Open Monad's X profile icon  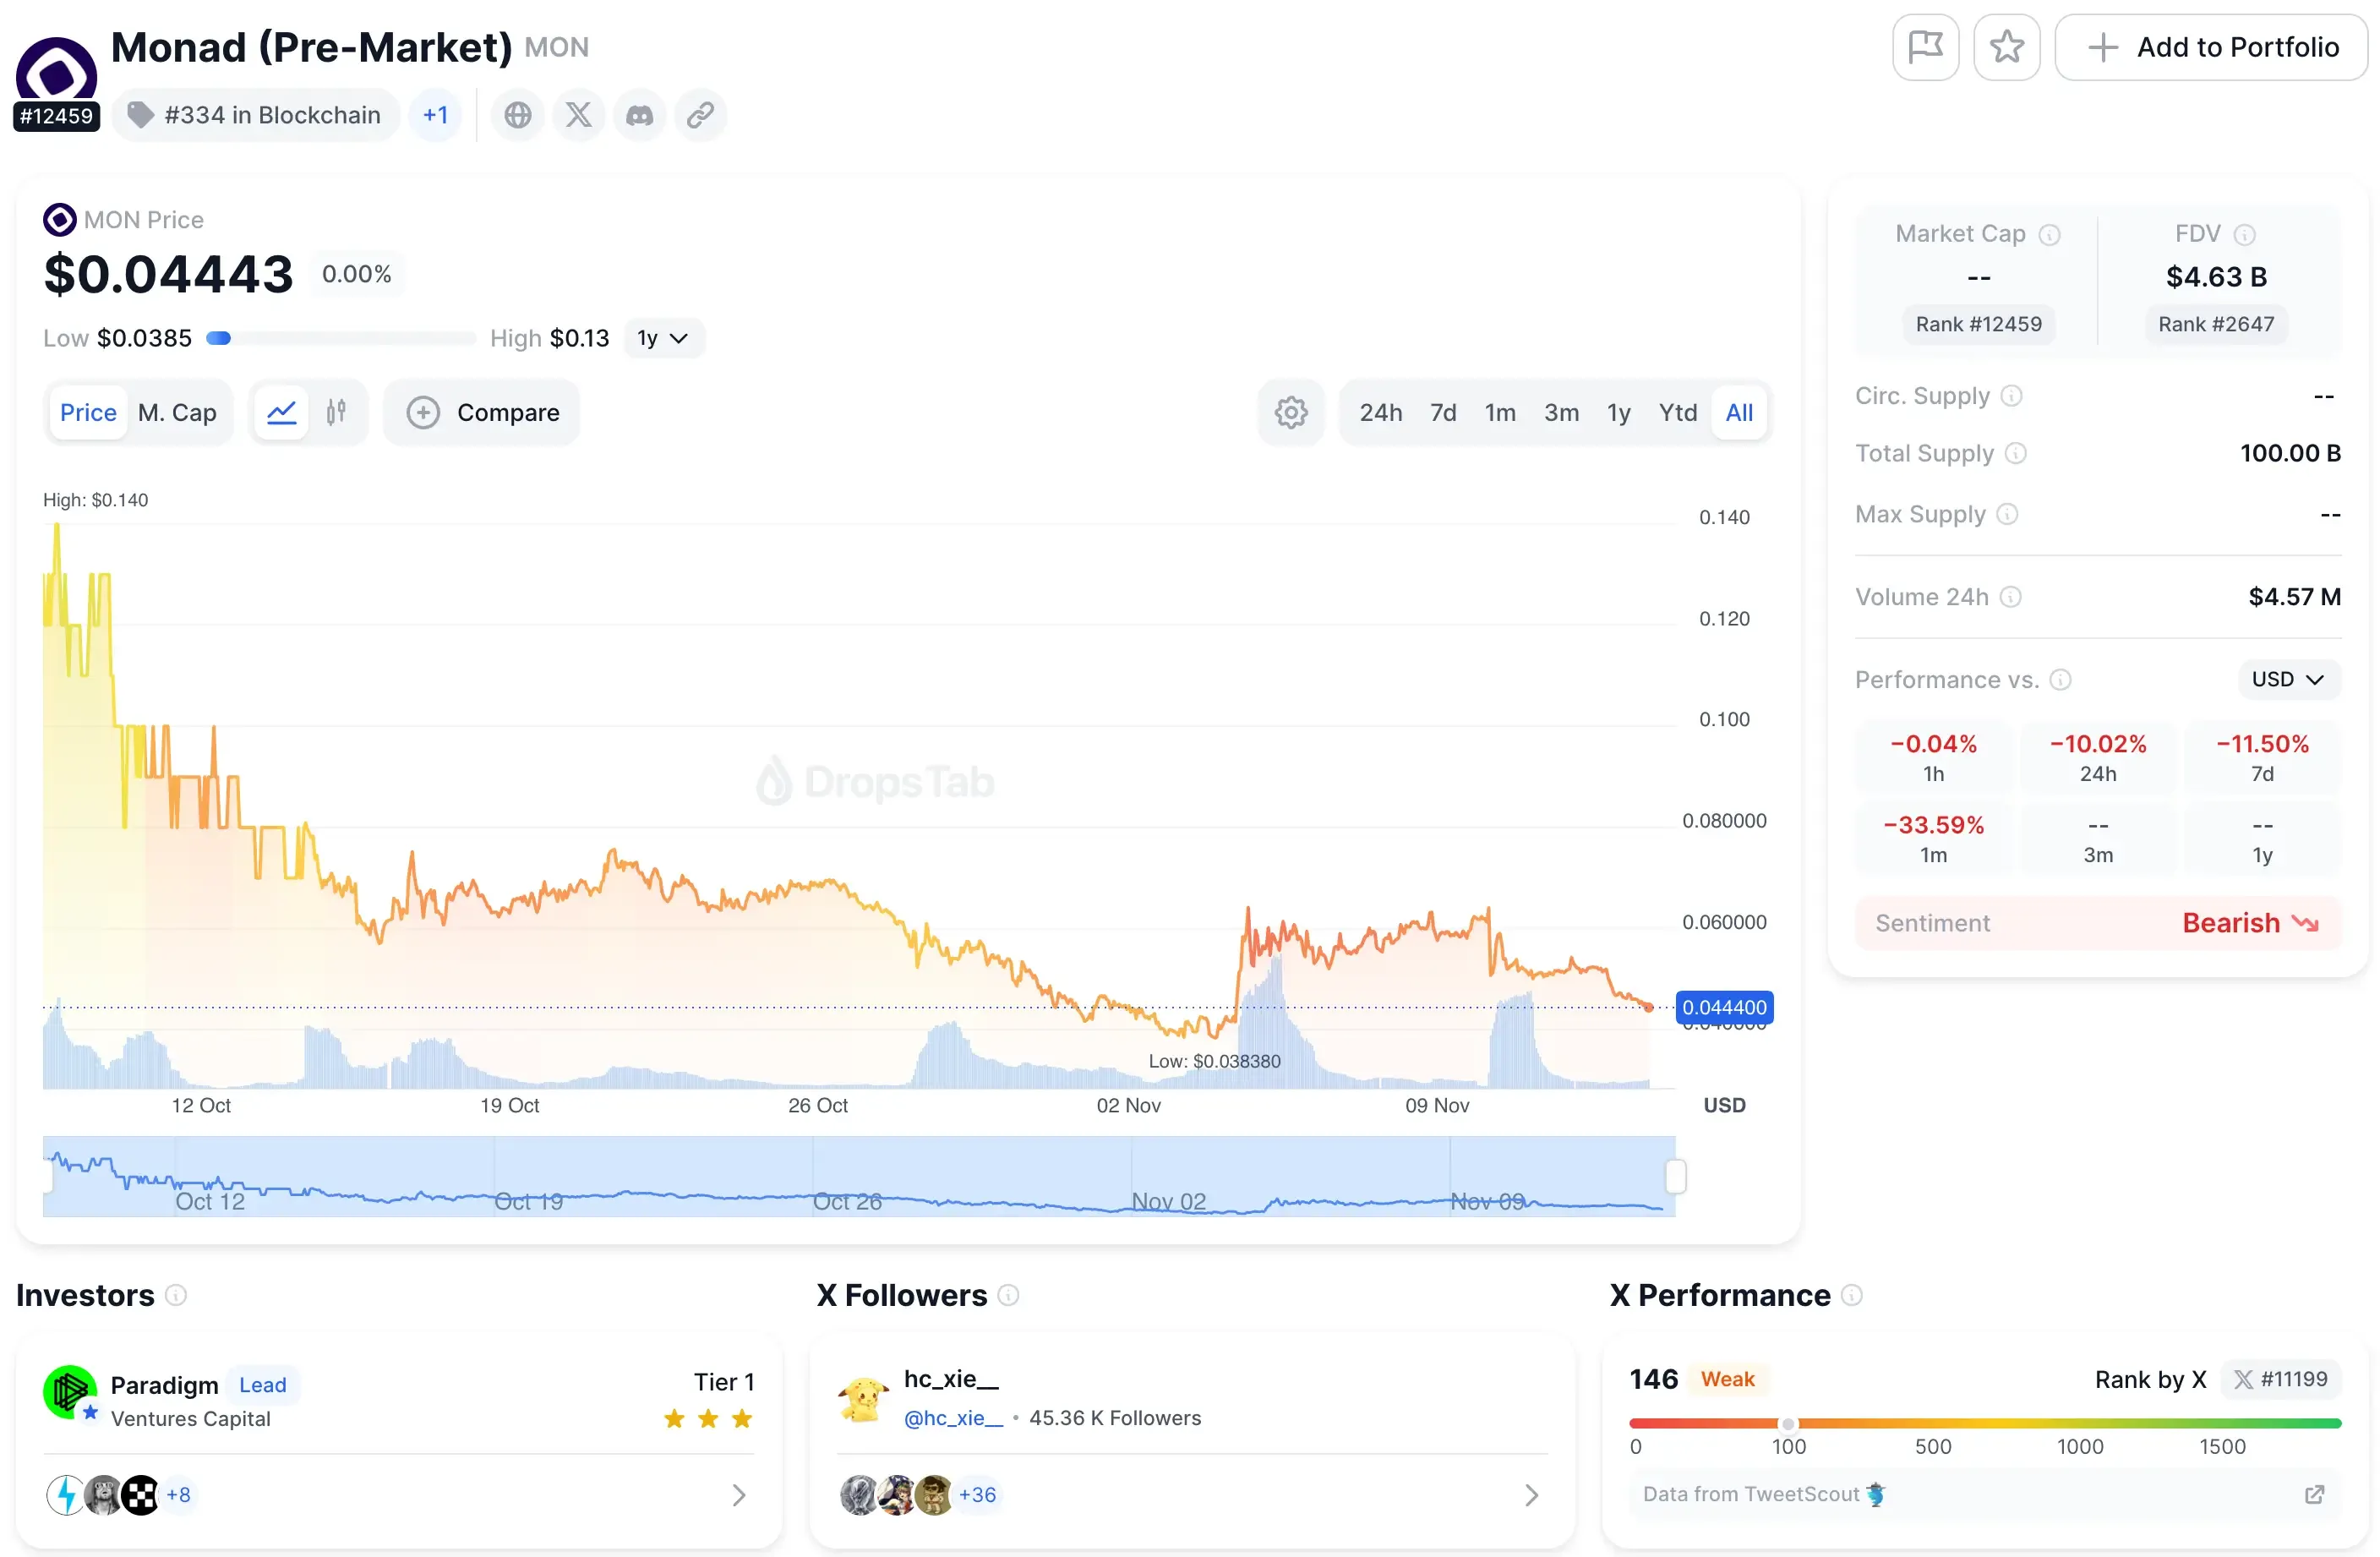pyautogui.click(x=578, y=114)
